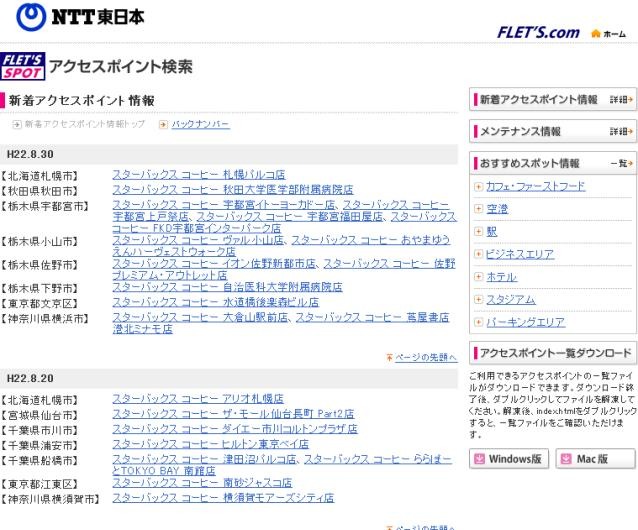Viewport: 638px width, 530px height.
Task: Expand plus icon next to スタジアム
Action: (478, 300)
